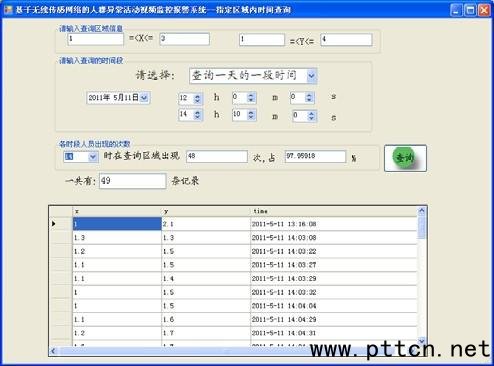
Task: Click the X lower bound input field
Action: (96, 39)
